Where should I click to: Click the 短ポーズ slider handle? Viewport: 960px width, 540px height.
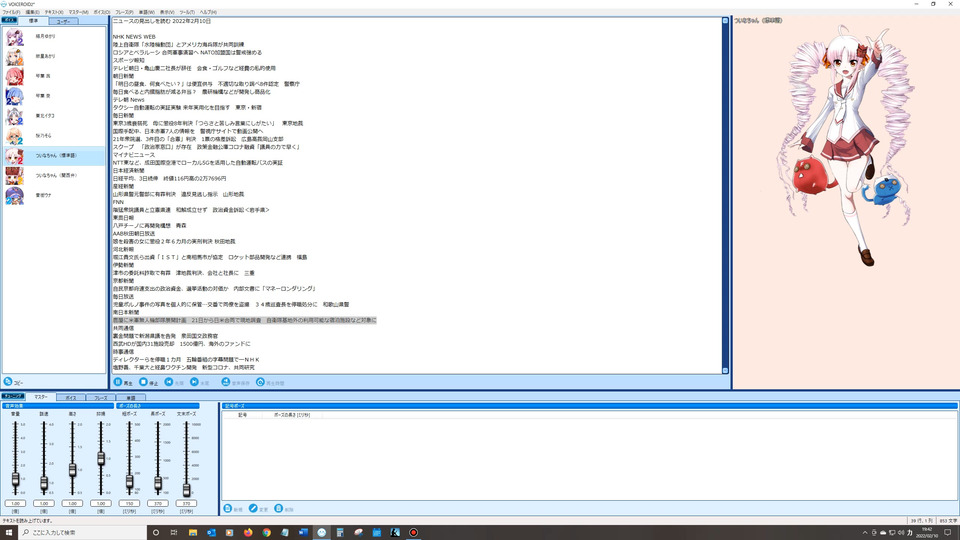[x=129, y=482]
